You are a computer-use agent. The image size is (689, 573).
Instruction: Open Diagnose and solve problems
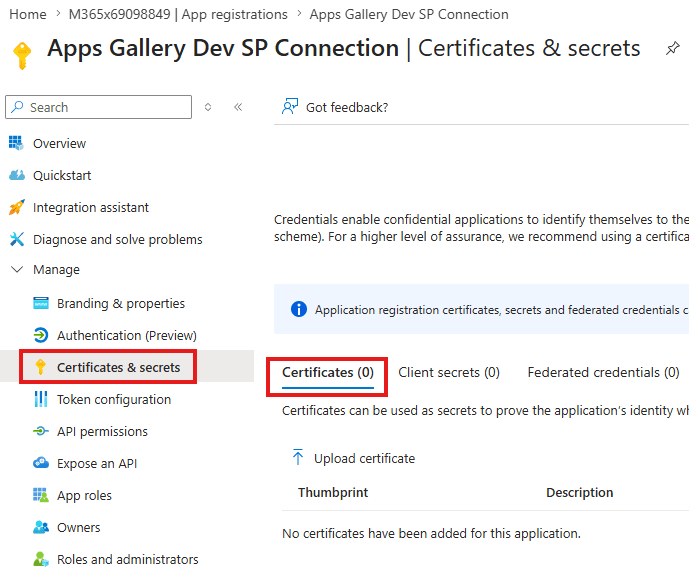pos(118,239)
